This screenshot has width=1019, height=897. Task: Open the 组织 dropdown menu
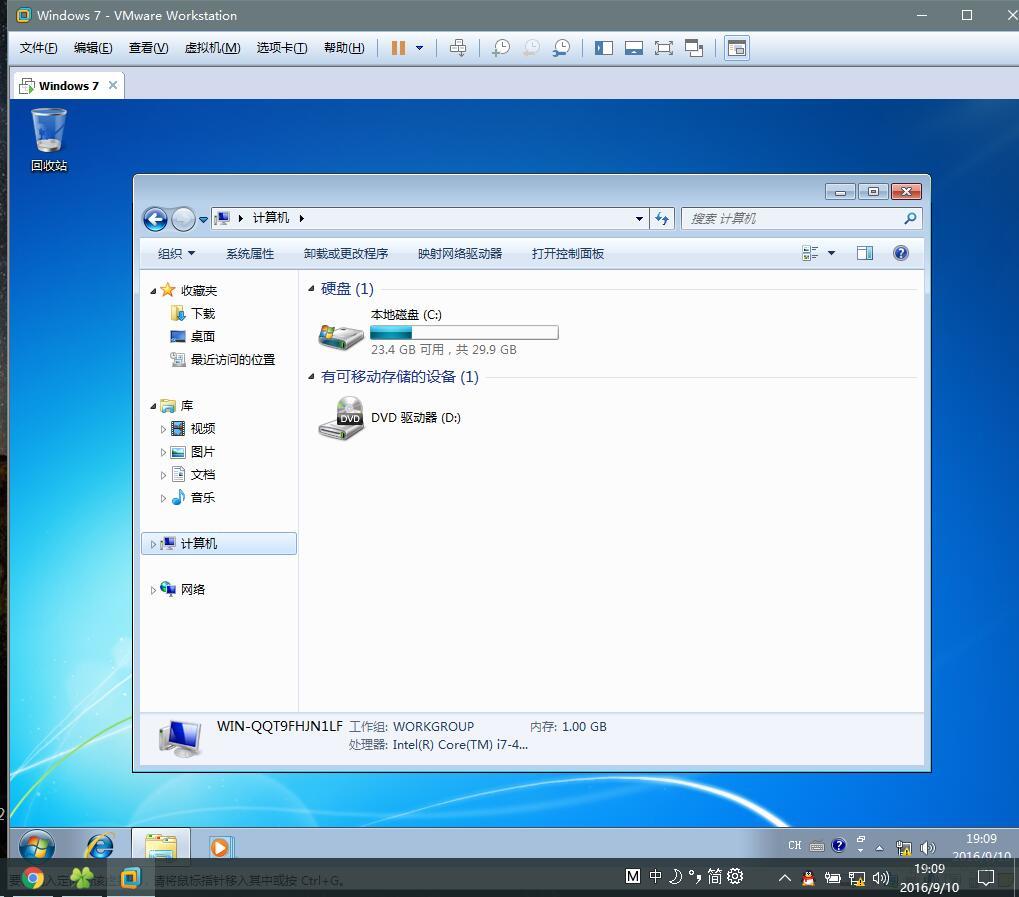pyautogui.click(x=176, y=254)
